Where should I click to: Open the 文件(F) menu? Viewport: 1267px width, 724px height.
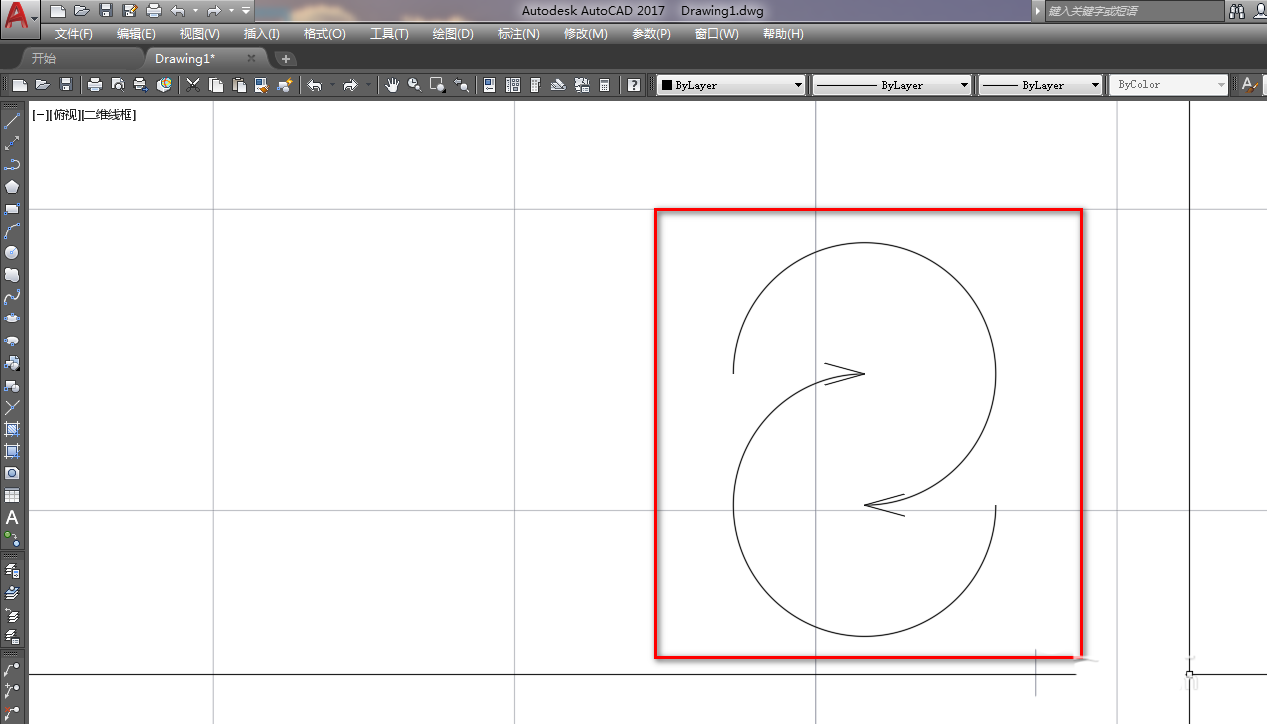tap(74, 34)
